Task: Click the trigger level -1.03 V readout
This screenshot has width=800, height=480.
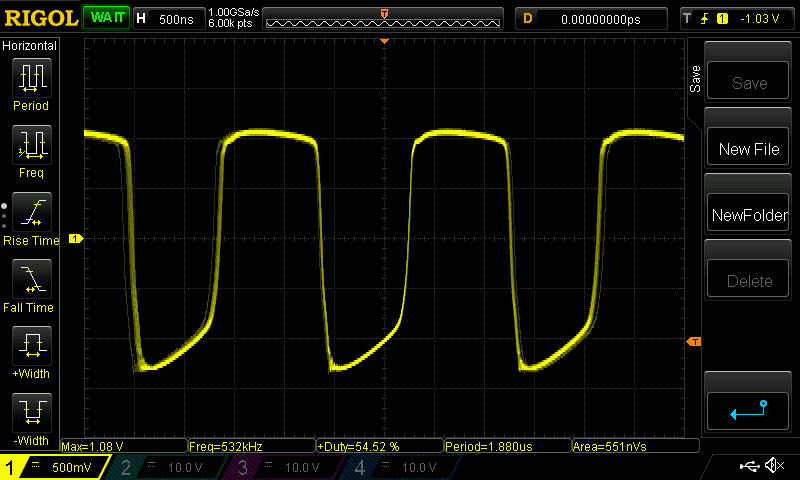Action: pos(759,19)
